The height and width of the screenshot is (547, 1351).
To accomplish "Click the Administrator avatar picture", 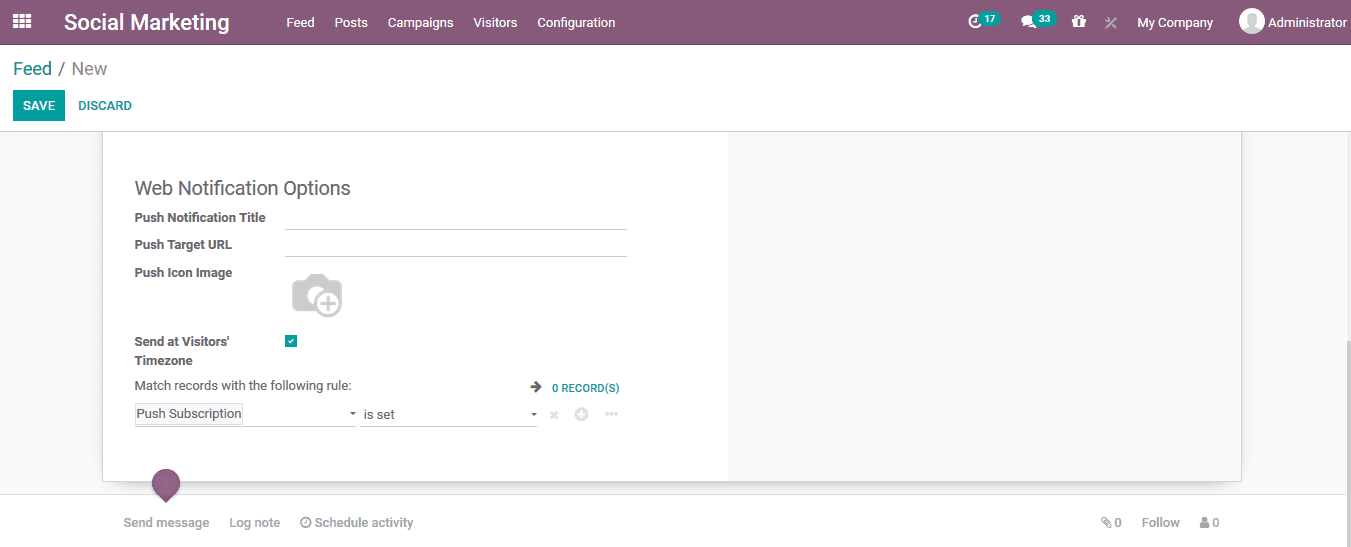I will [1251, 21].
